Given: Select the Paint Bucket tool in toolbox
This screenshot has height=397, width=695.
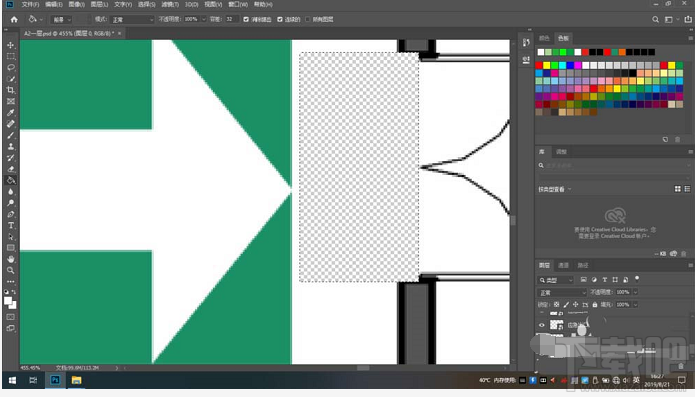Looking at the screenshot, I should tap(11, 180).
